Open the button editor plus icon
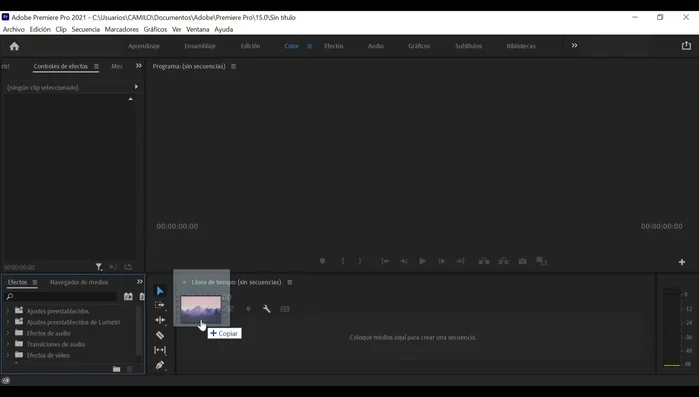 [x=682, y=262]
